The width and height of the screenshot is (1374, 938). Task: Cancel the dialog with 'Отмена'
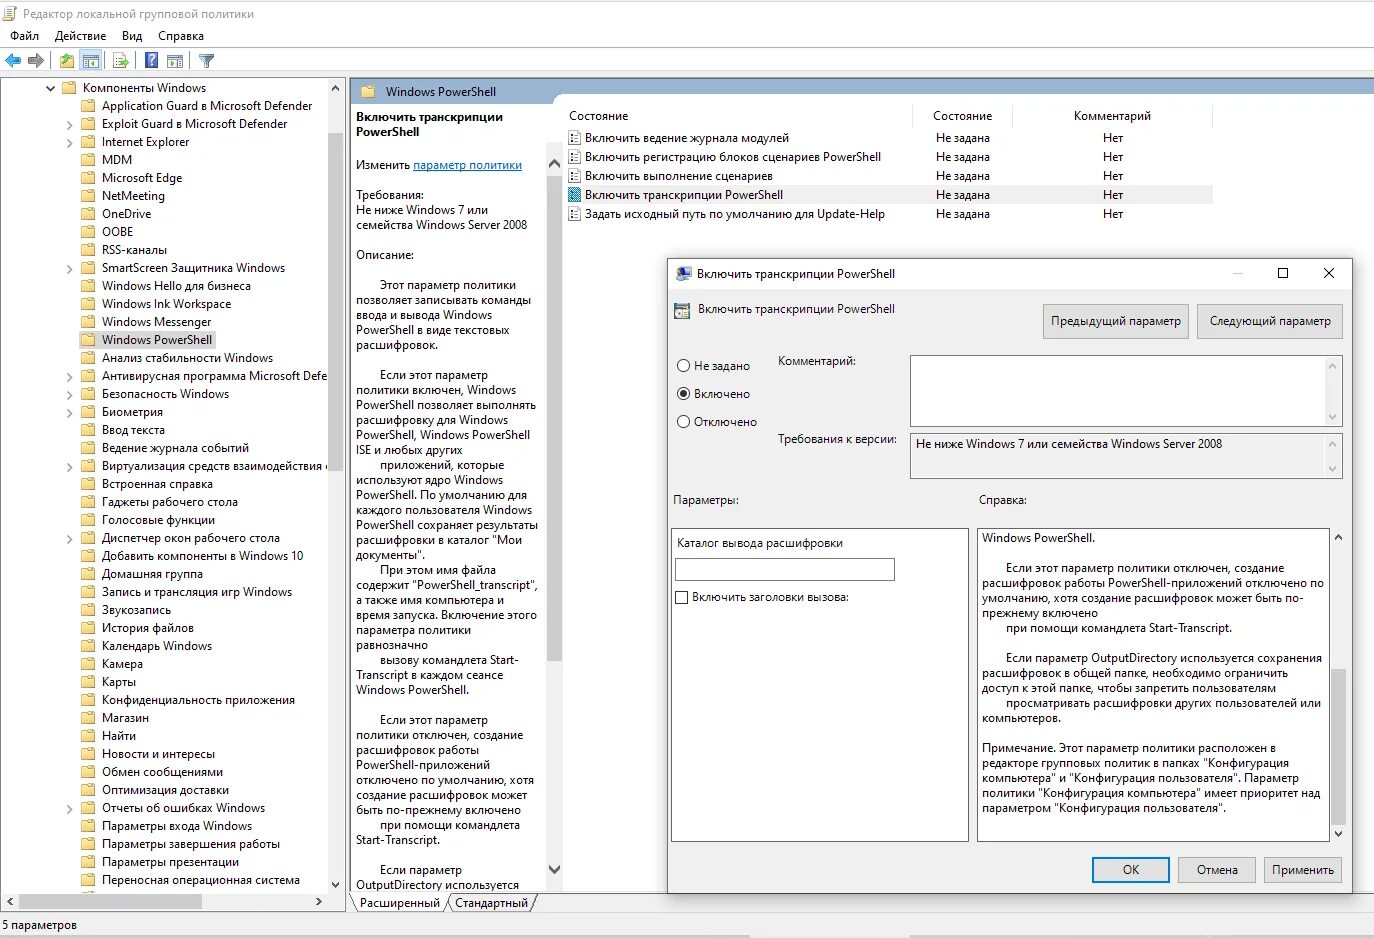coord(1217,870)
